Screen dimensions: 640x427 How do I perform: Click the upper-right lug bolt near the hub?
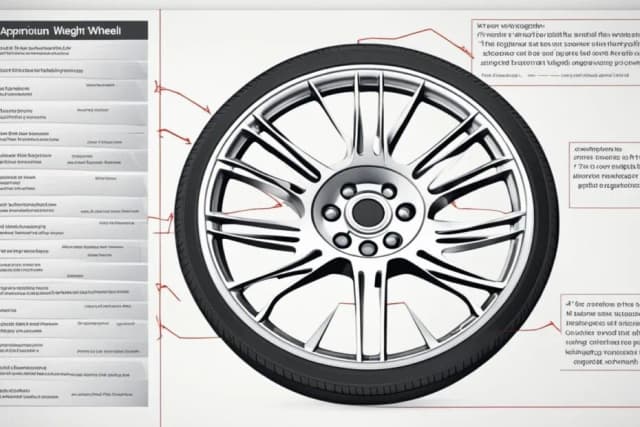coord(388,190)
